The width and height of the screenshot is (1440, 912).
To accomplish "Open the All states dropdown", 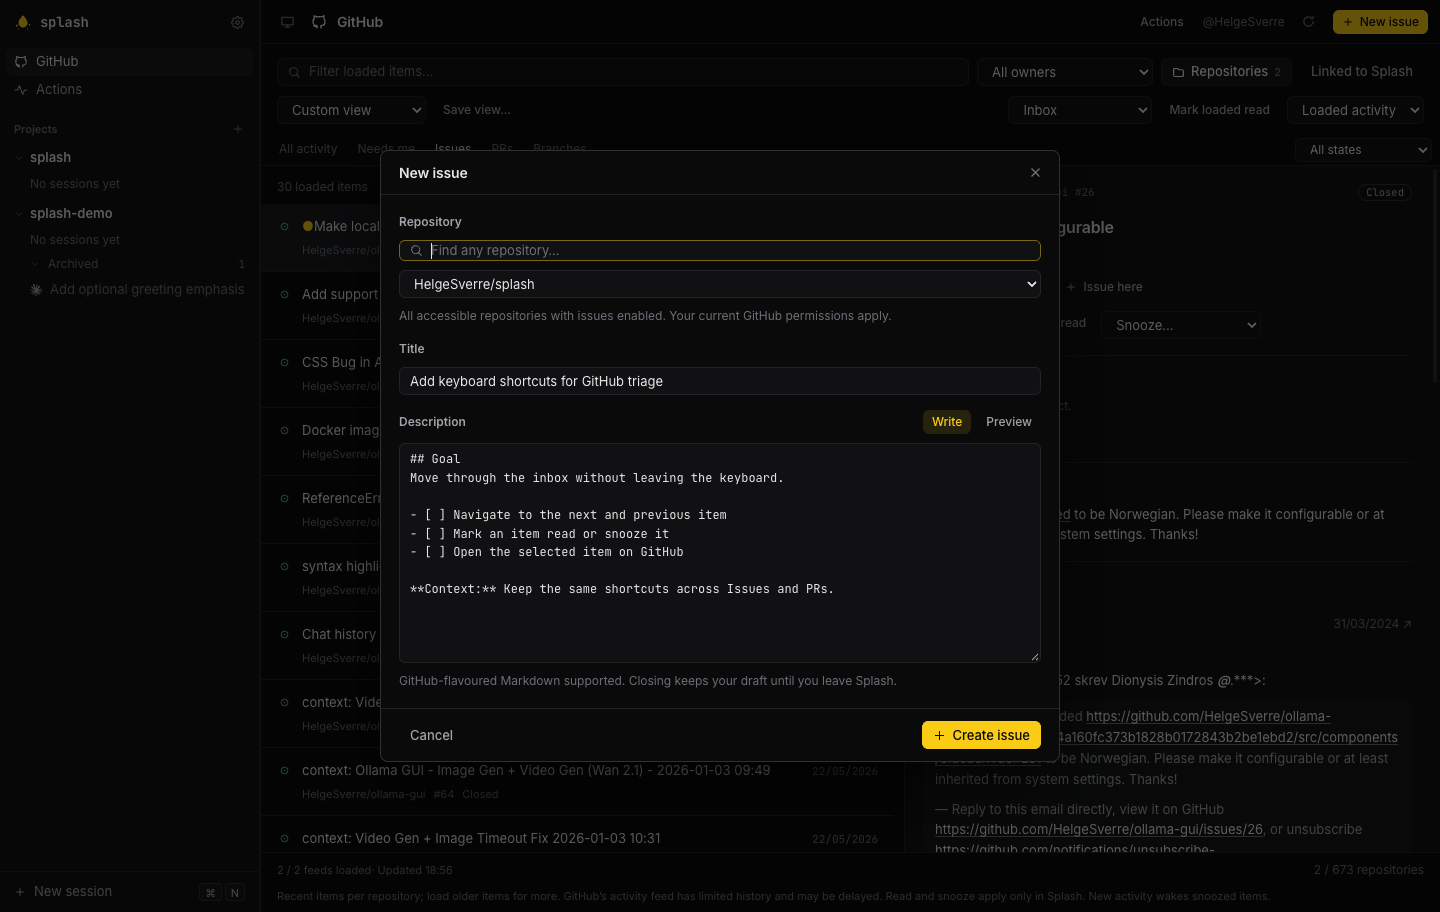I will [x=1363, y=150].
